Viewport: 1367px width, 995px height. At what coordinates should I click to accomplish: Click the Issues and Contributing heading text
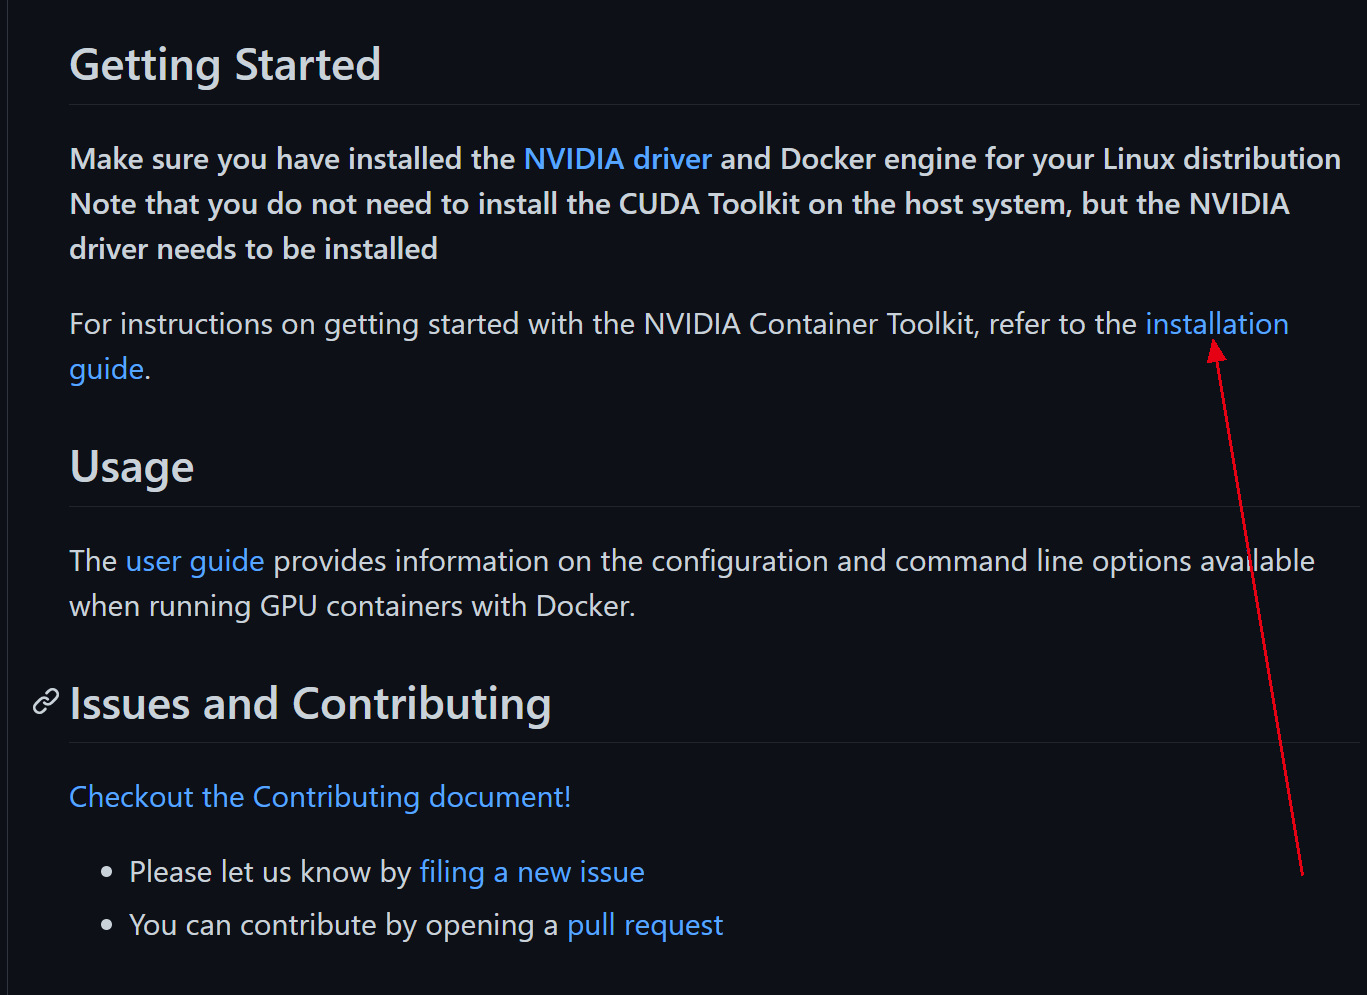tap(310, 703)
